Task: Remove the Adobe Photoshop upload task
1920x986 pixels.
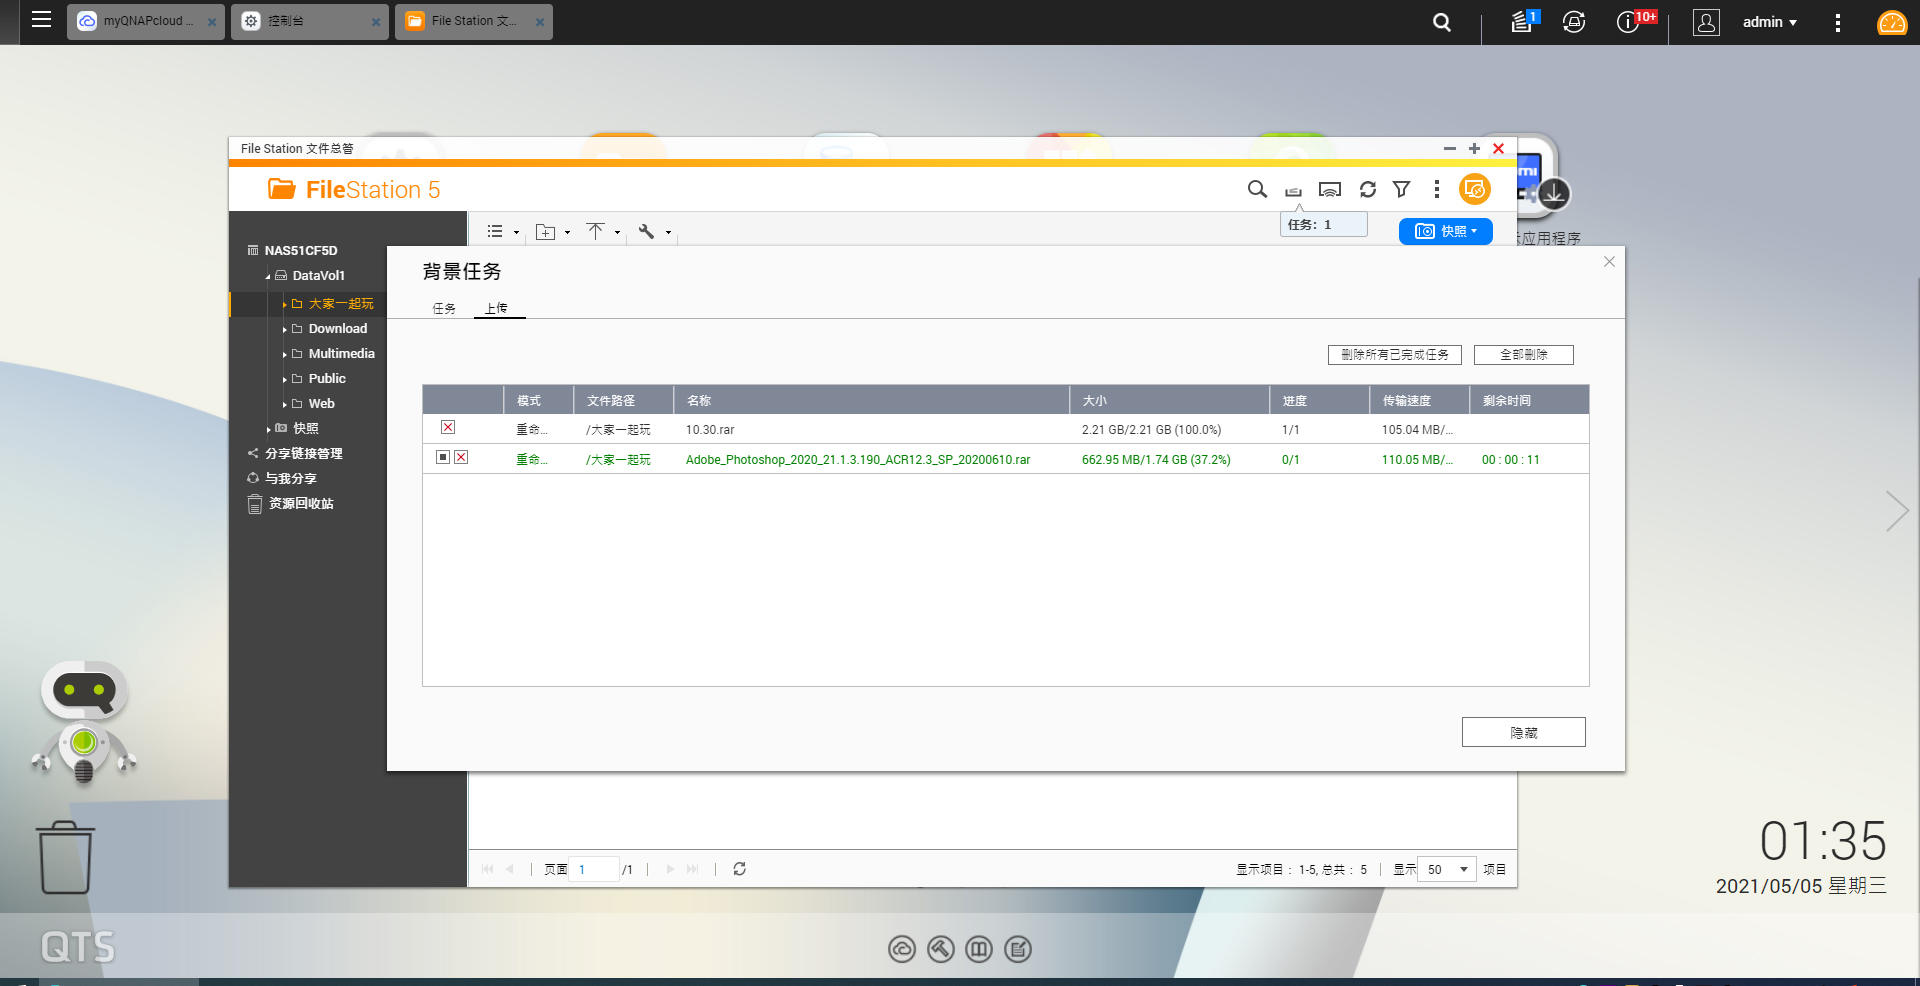Action: coord(461,458)
